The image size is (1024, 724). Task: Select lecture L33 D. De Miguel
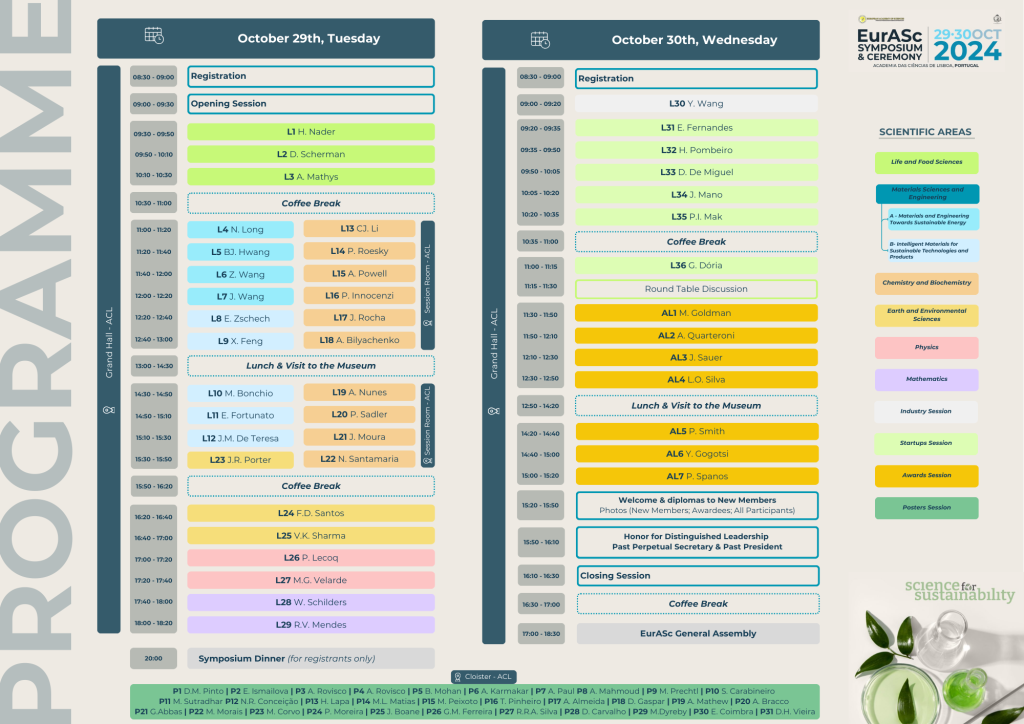click(x=696, y=172)
